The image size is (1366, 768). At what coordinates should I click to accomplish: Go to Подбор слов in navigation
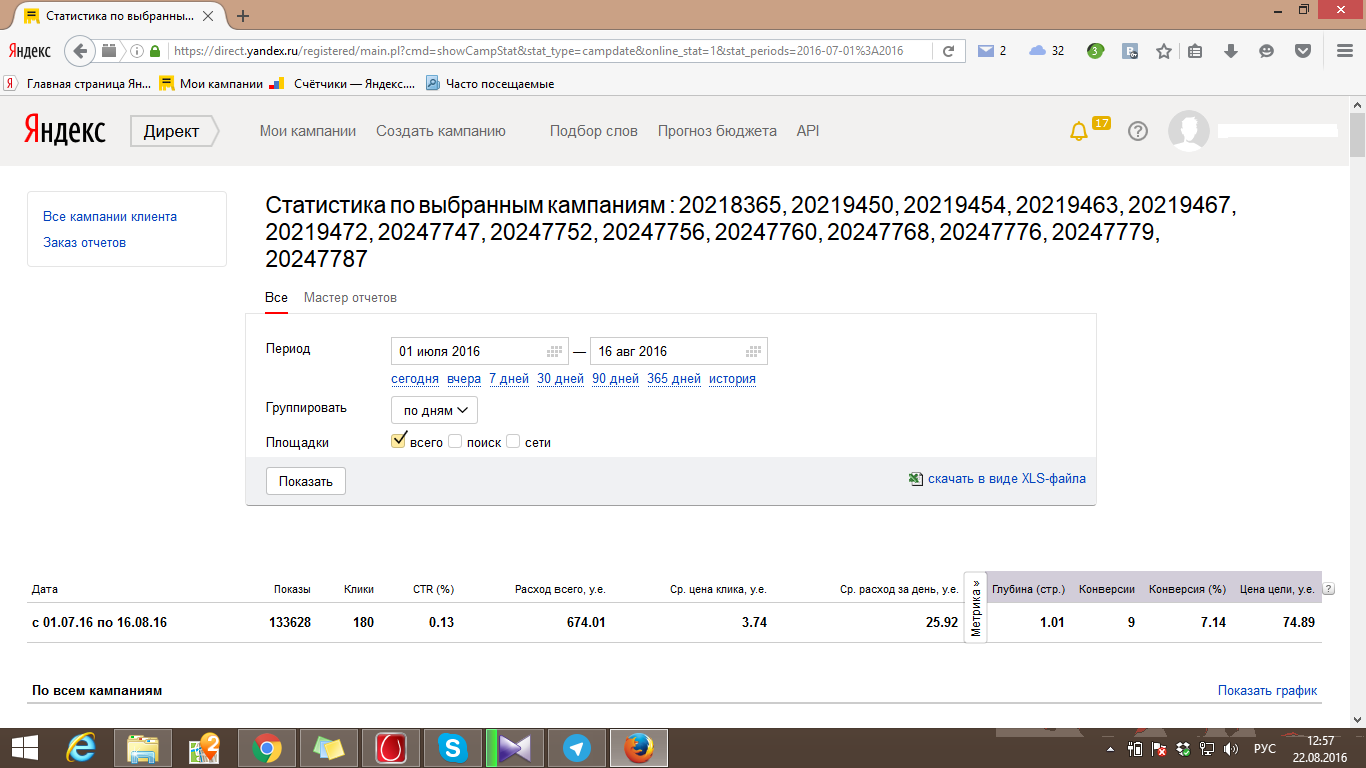coord(594,131)
